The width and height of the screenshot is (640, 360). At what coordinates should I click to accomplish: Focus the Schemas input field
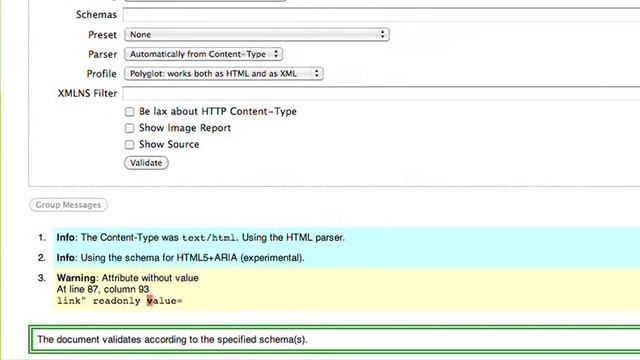tap(381, 15)
